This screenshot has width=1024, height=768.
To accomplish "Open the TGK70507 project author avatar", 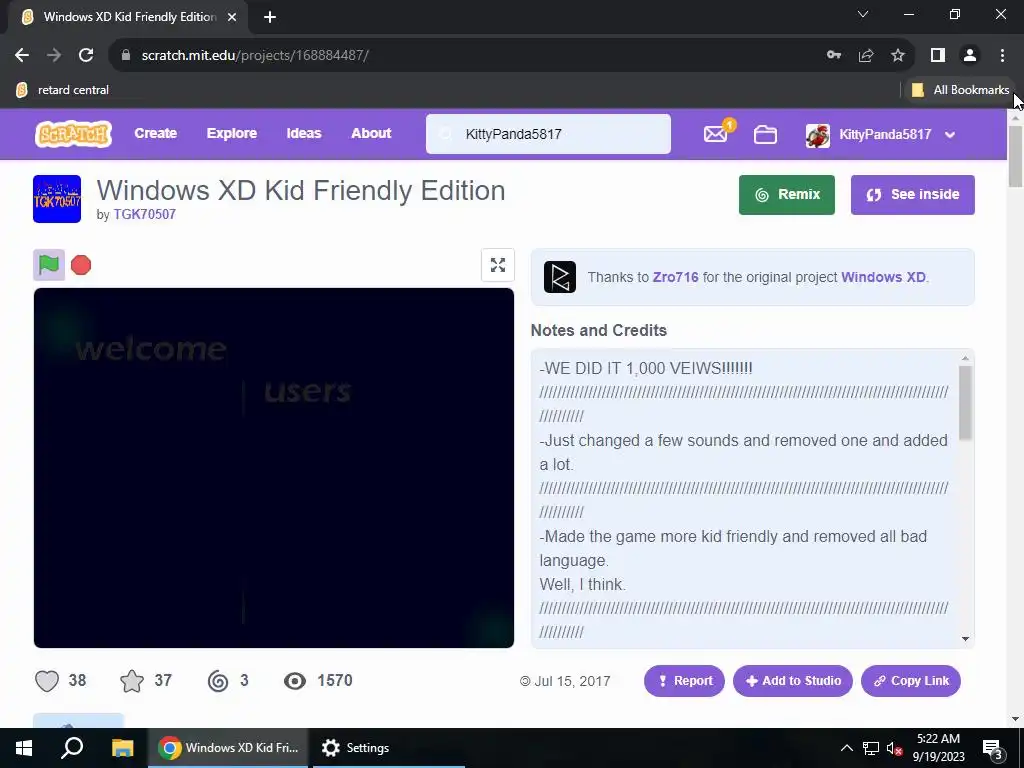I will pyautogui.click(x=57, y=199).
